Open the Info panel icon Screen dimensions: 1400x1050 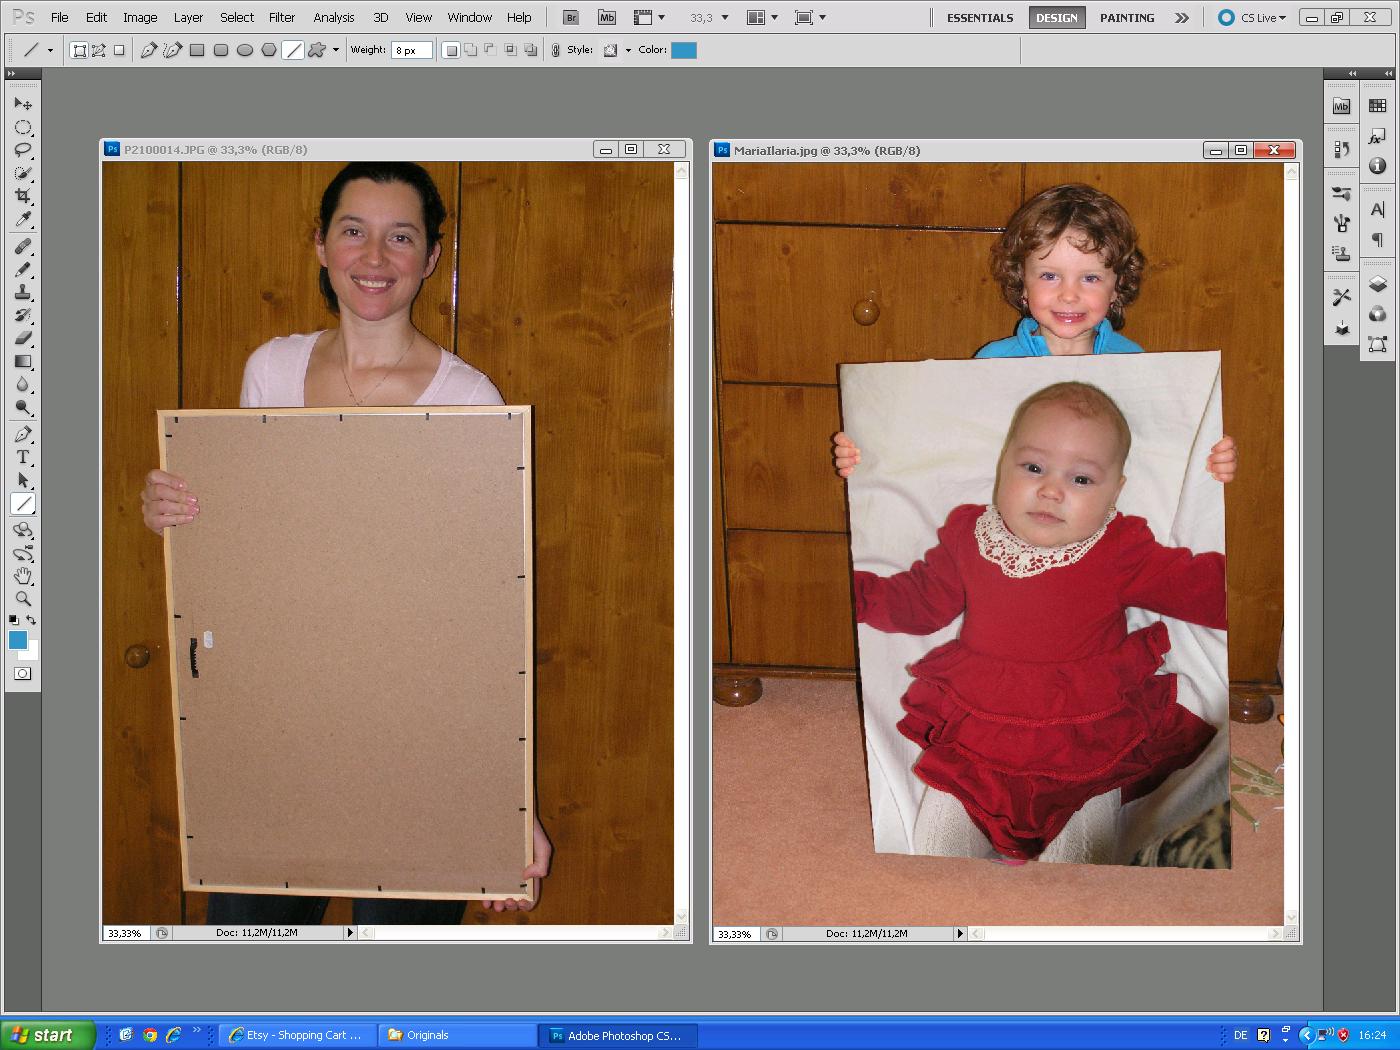click(x=1377, y=166)
